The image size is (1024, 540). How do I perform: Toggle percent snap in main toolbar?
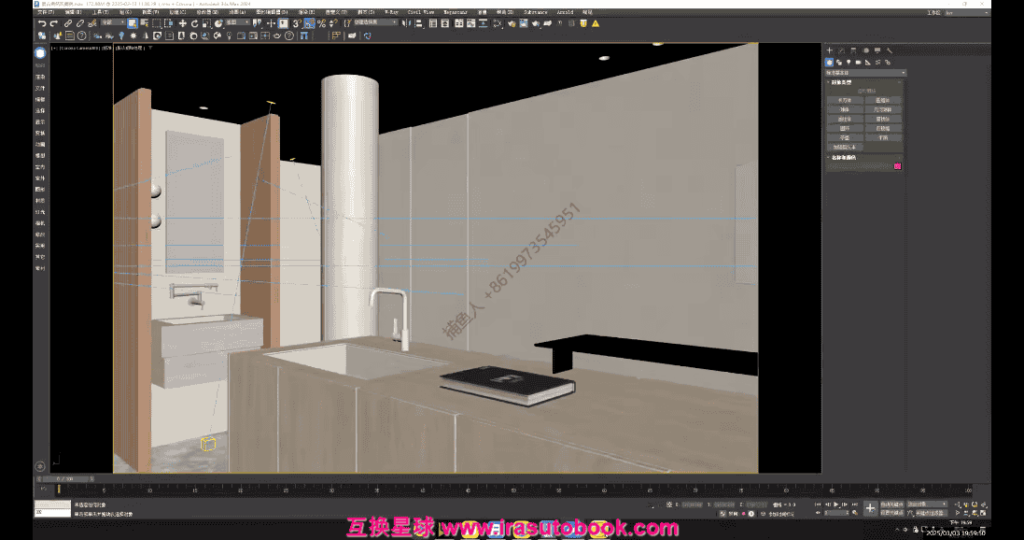click(320, 23)
